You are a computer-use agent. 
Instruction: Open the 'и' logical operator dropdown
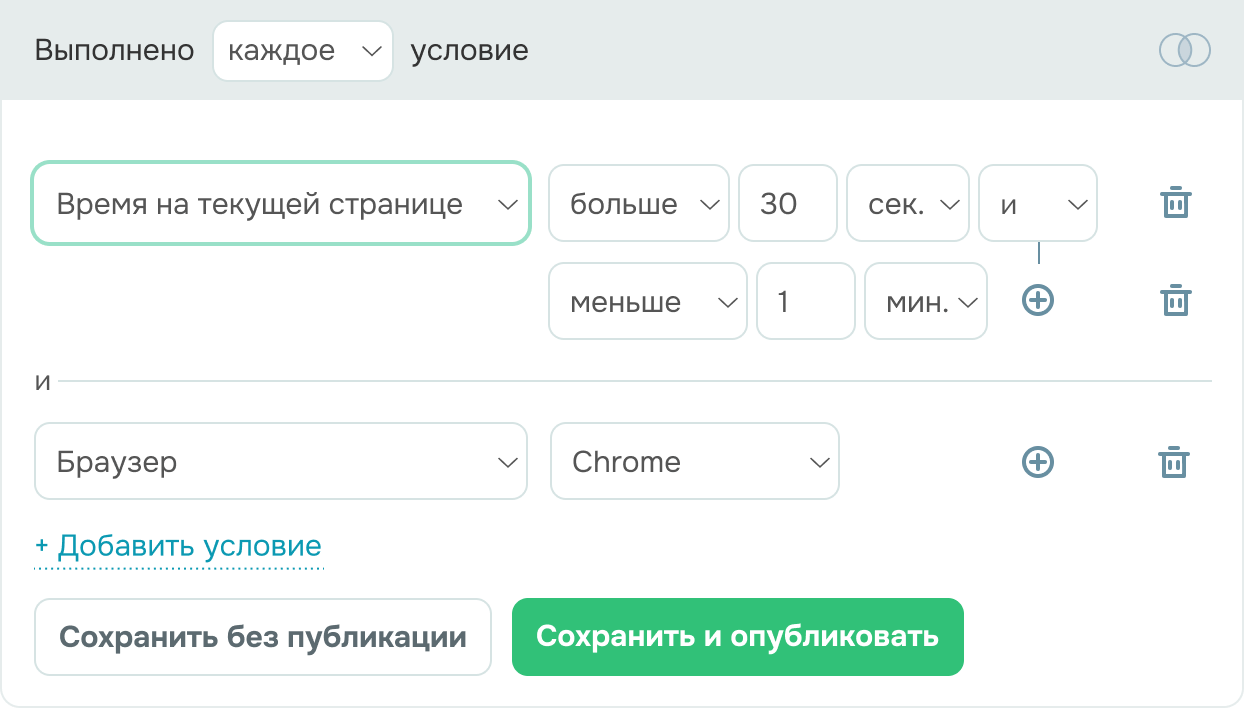click(1038, 203)
